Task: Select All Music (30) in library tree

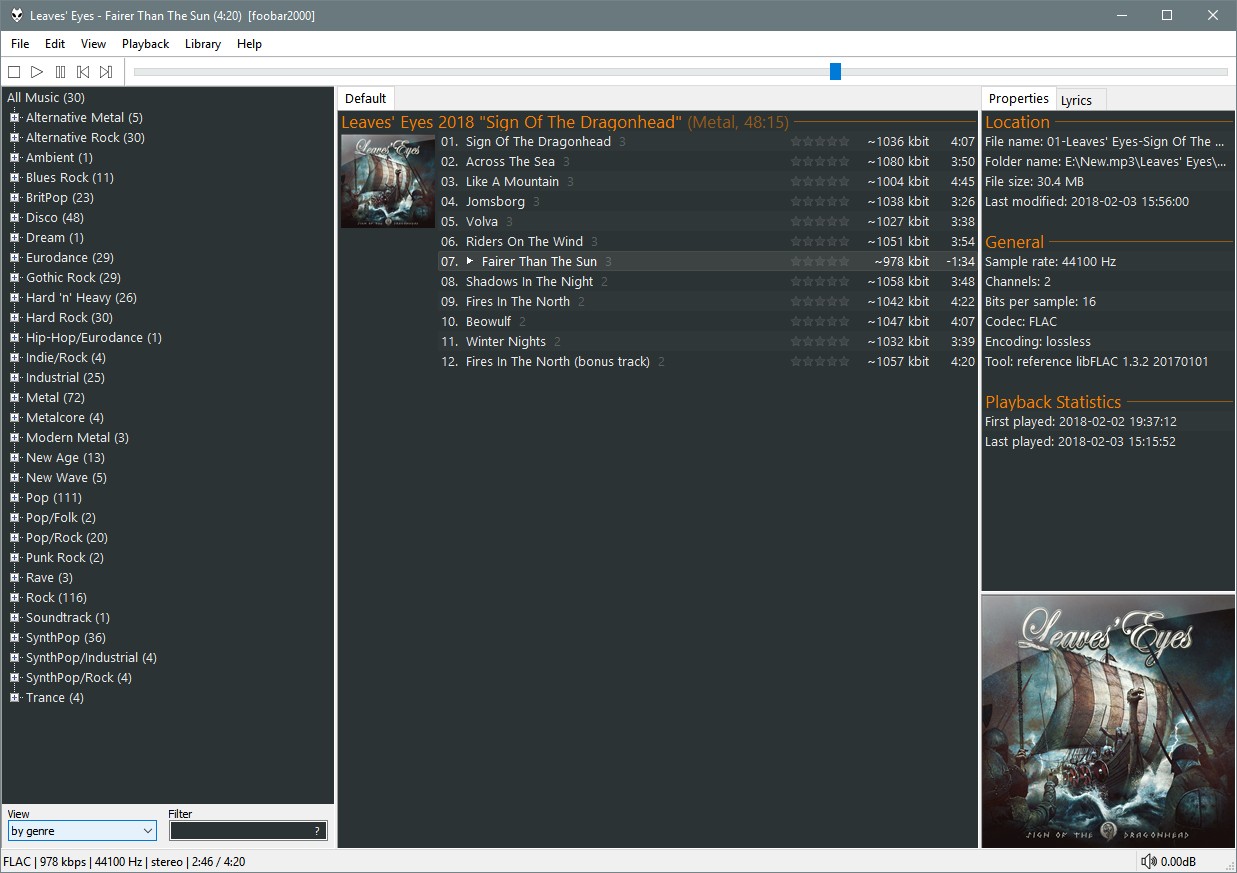Action: 46,98
